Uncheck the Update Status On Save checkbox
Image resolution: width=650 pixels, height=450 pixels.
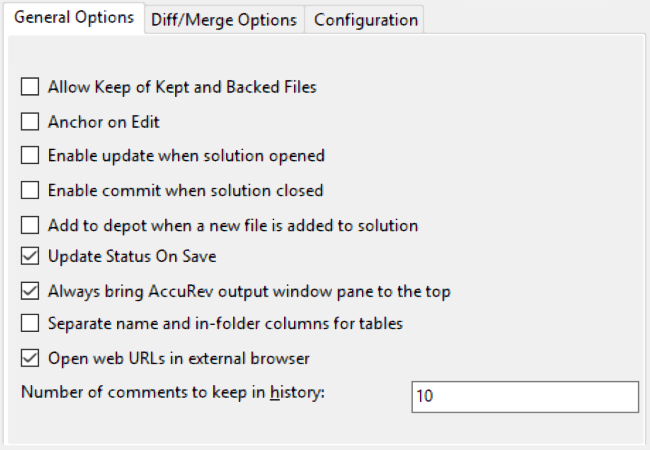(30, 257)
